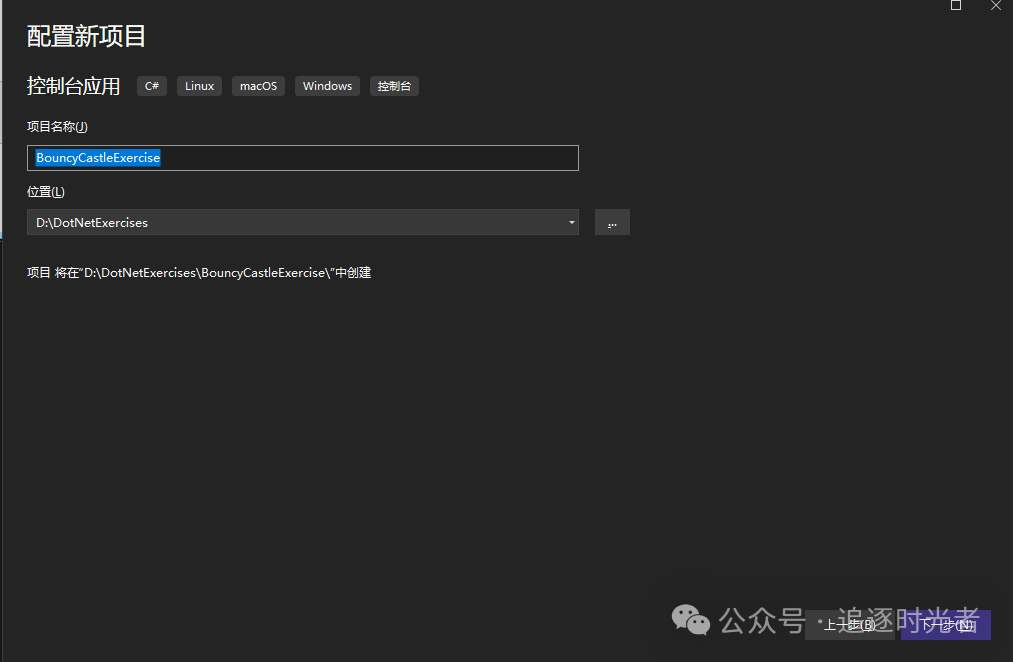Click the Windows tag

pos(327,86)
